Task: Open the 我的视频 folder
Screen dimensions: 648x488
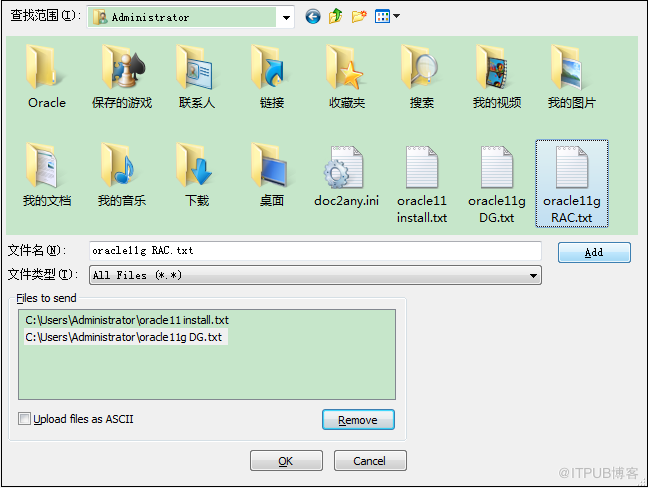Action: point(497,77)
